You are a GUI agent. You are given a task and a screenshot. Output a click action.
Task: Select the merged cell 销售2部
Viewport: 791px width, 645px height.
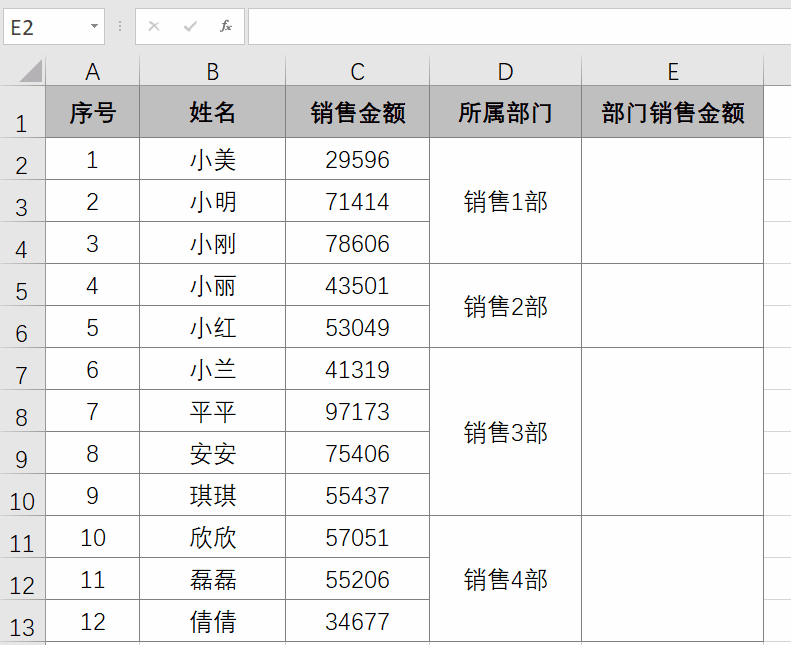pyautogui.click(x=505, y=306)
